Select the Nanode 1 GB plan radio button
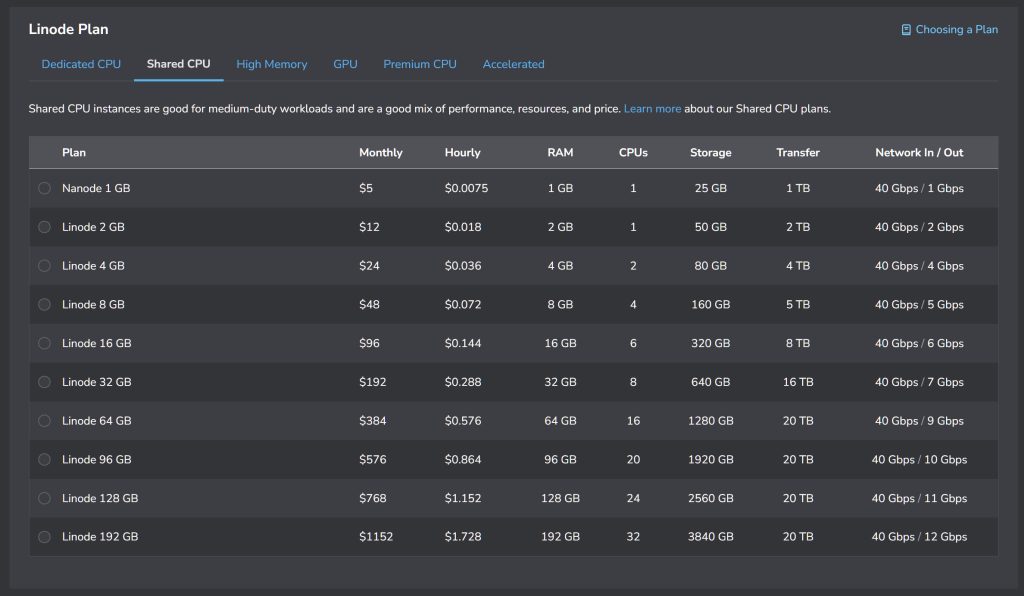1024x596 pixels. click(44, 188)
